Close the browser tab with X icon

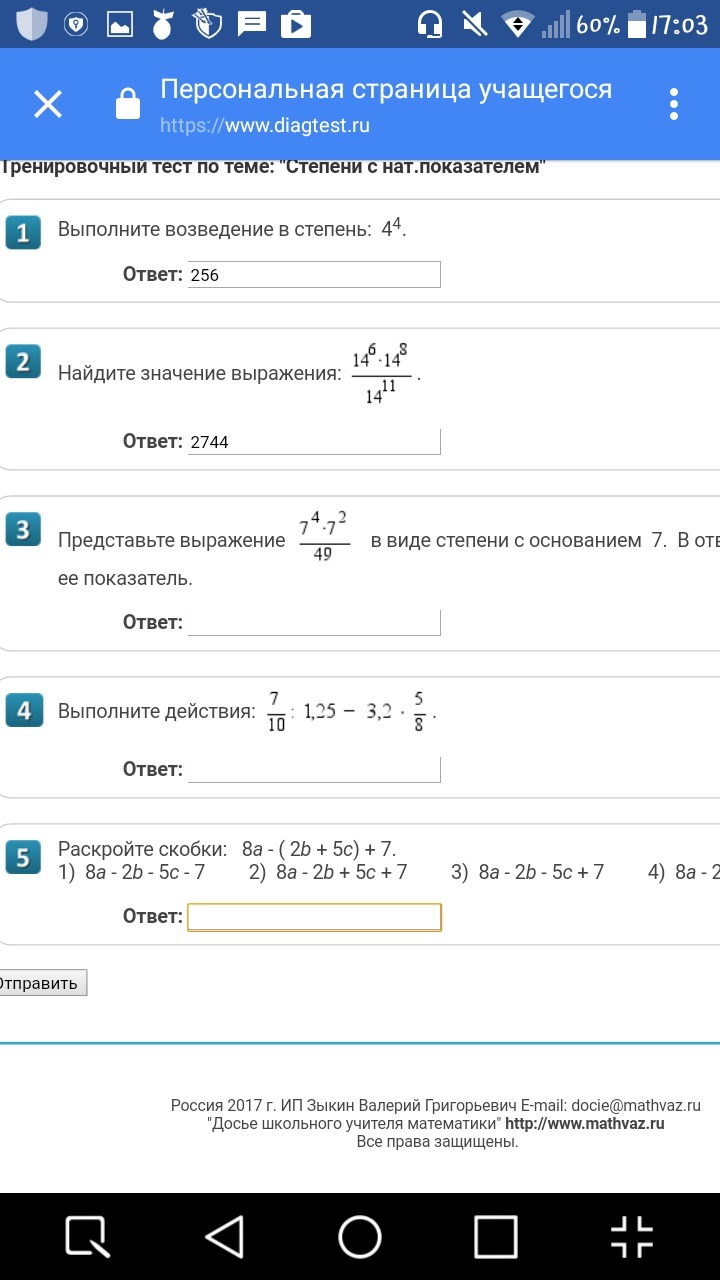(48, 104)
